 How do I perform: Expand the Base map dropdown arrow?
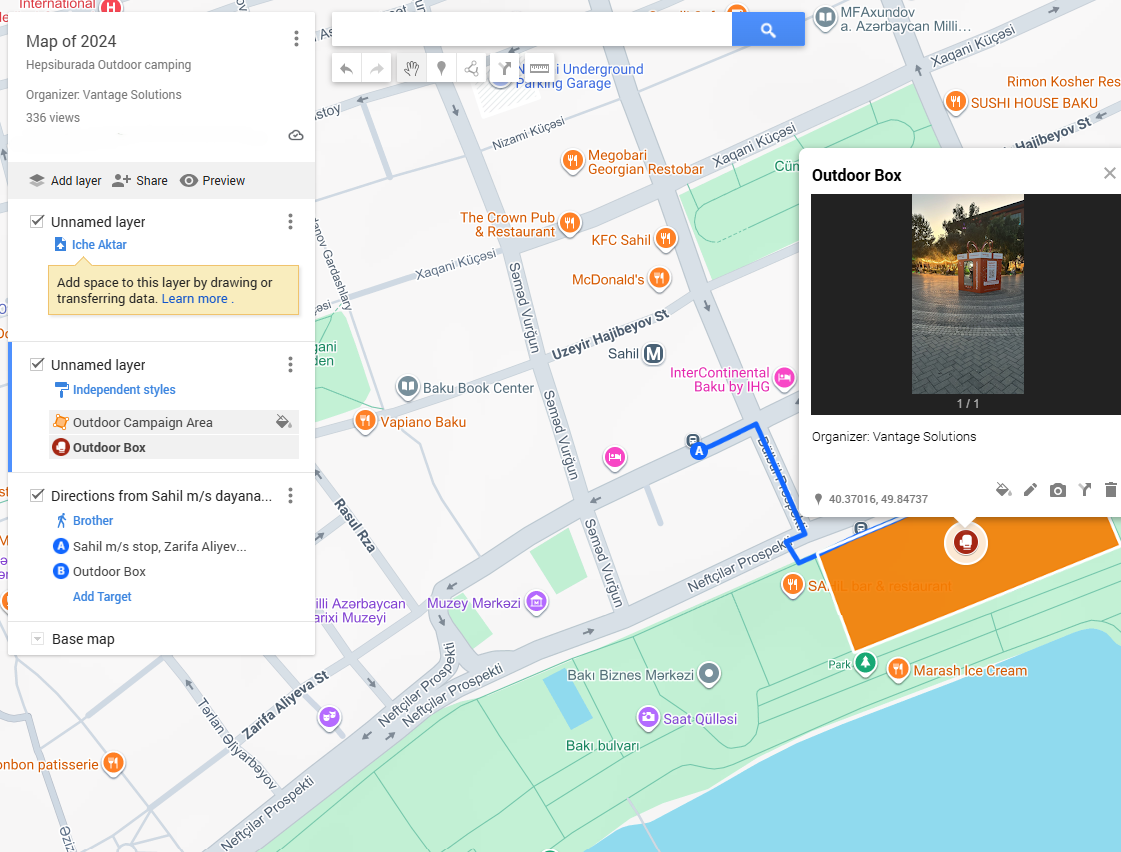tap(37, 639)
